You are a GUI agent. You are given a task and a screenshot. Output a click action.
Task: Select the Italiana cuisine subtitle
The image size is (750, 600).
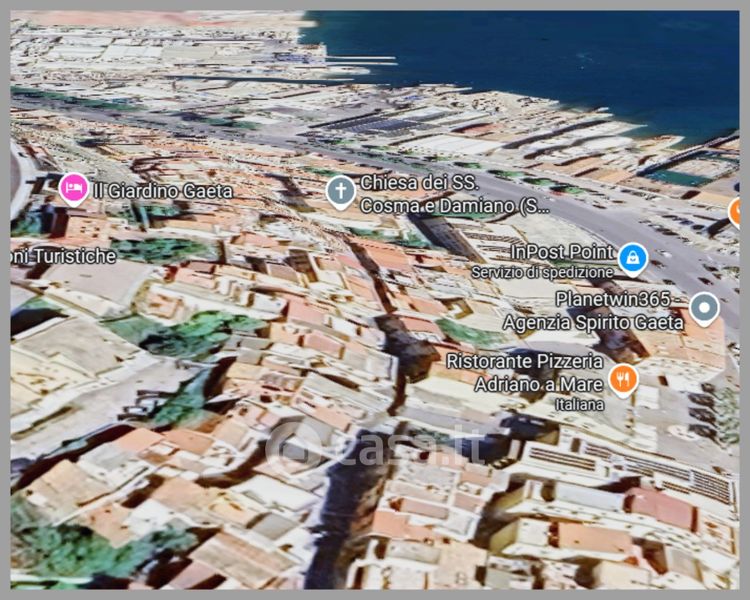[x=580, y=405]
